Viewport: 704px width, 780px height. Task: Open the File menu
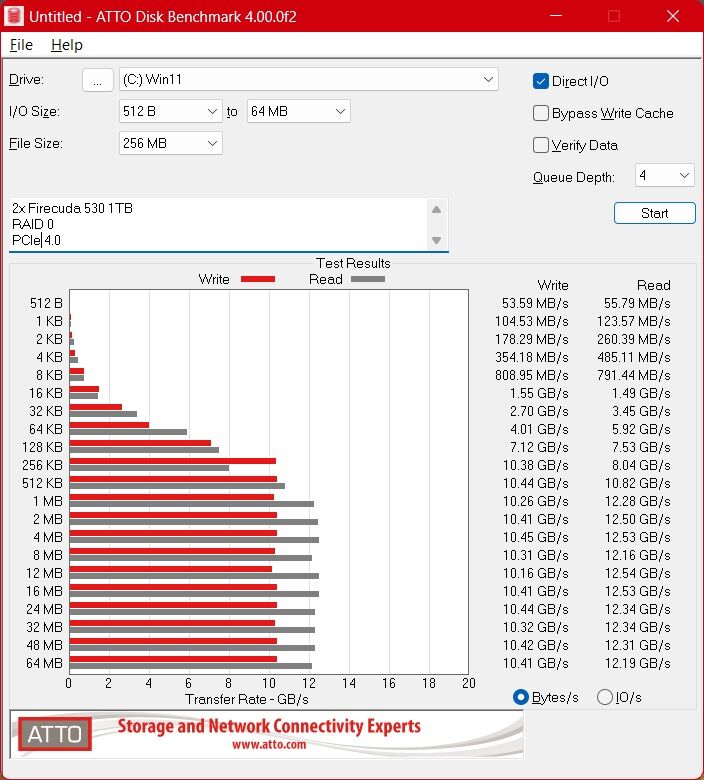pos(21,45)
